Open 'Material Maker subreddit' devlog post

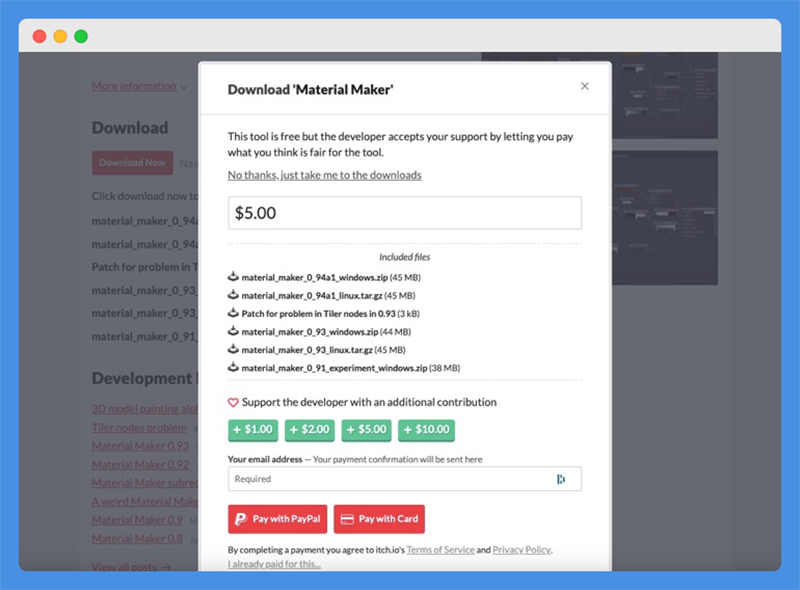click(145, 483)
